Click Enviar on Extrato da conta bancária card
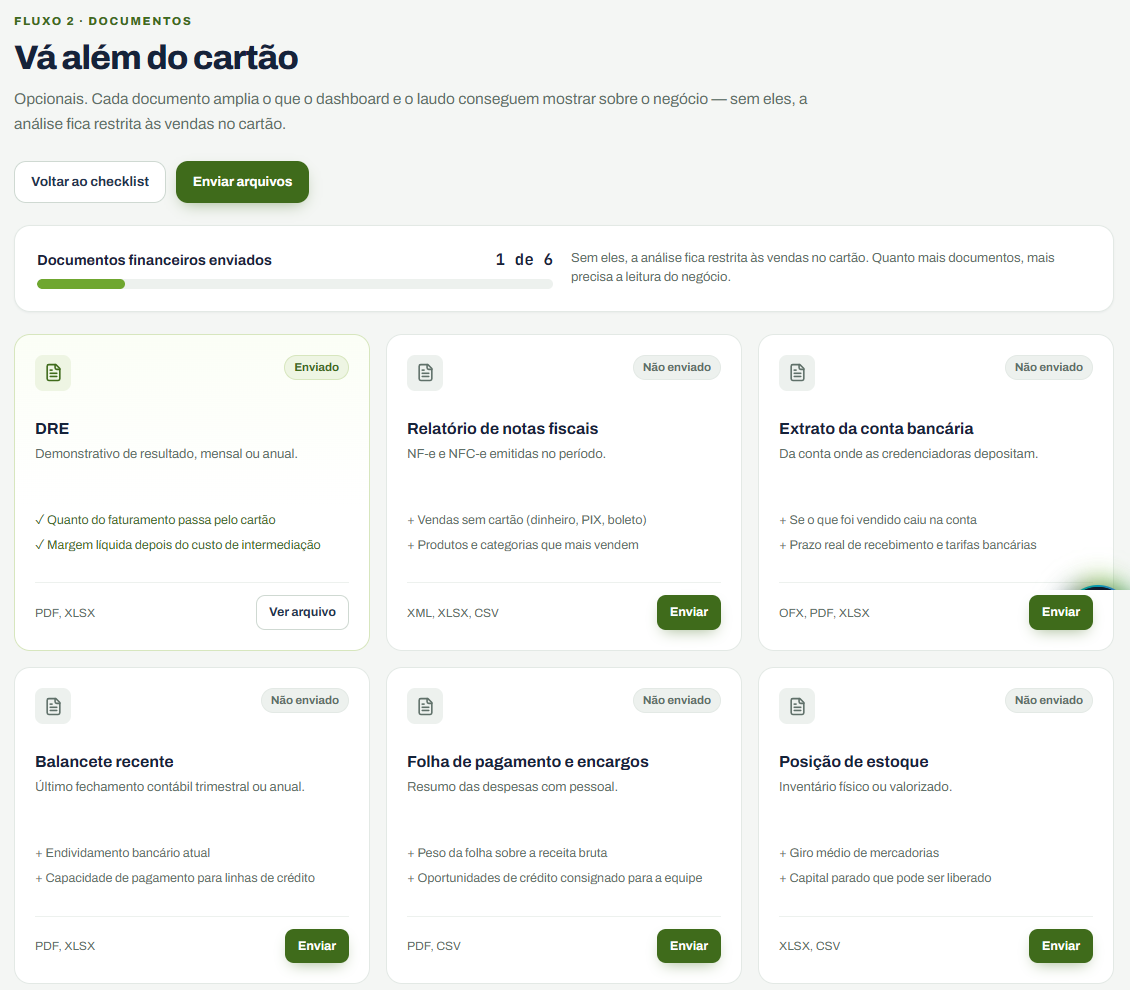1130x990 pixels. click(x=1061, y=612)
